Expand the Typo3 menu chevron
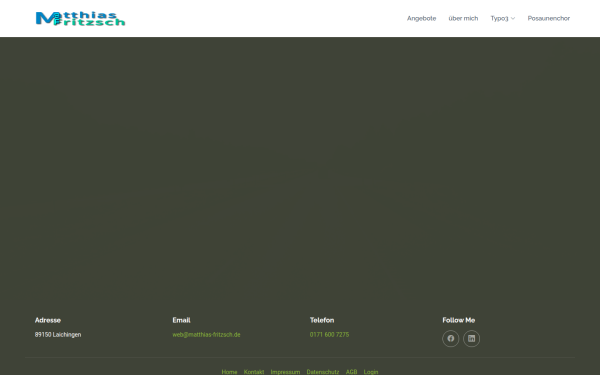 [513, 18]
